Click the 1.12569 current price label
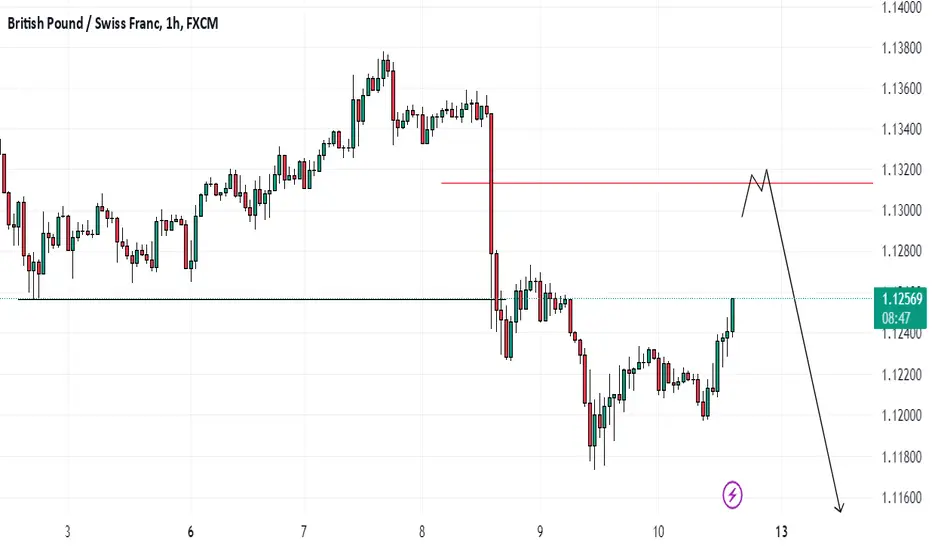This screenshot has height=550, width=932. (x=901, y=299)
